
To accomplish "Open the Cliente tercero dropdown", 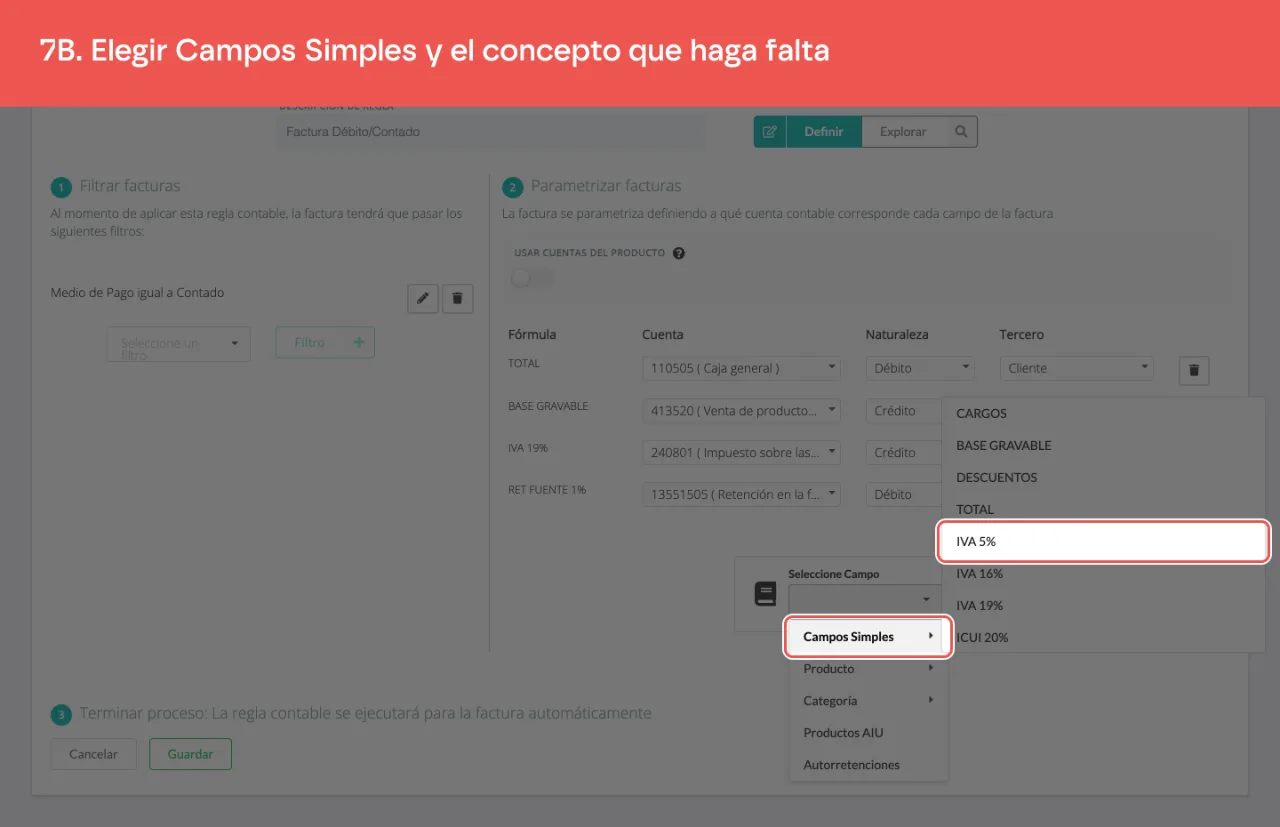I will pyautogui.click(x=1077, y=368).
